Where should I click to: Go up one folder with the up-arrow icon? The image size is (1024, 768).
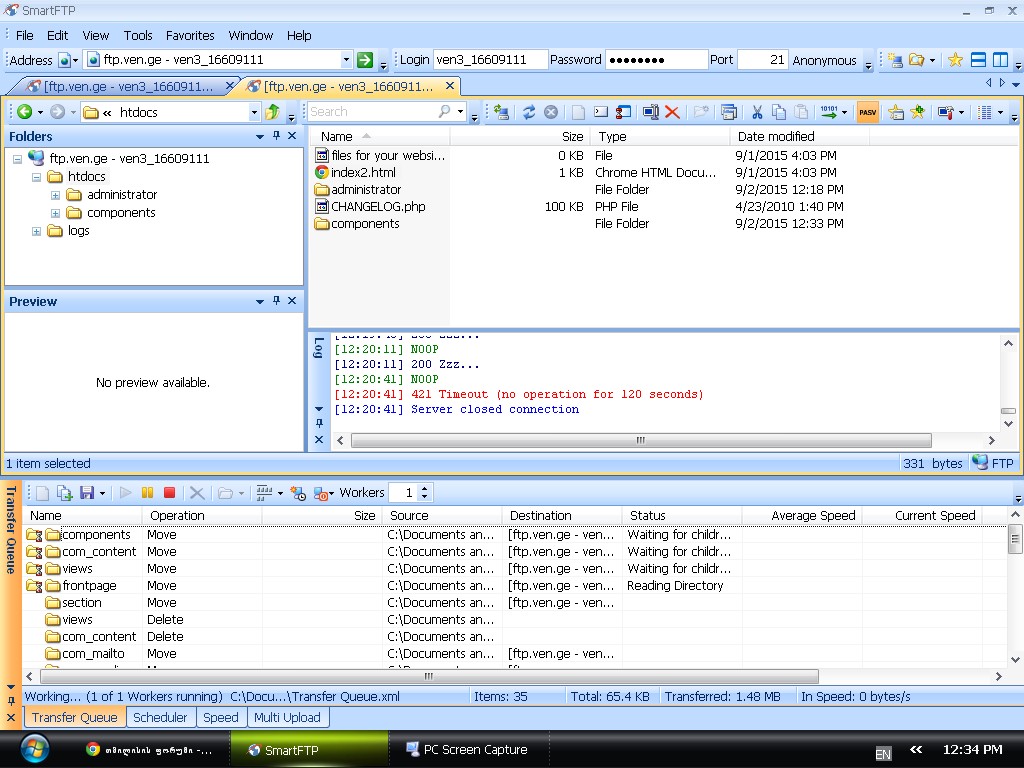pos(272,112)
